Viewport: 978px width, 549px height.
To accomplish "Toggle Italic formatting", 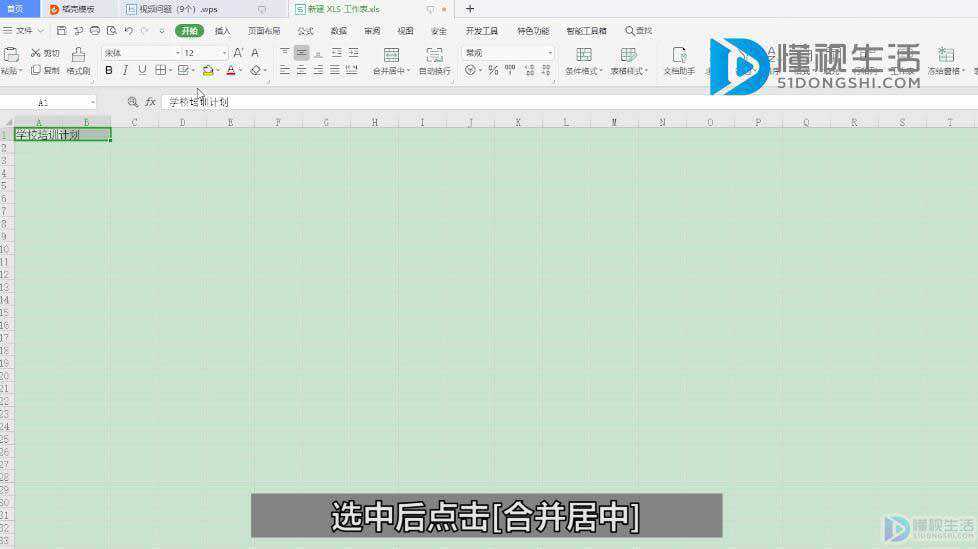I will (x=125, y=70).
